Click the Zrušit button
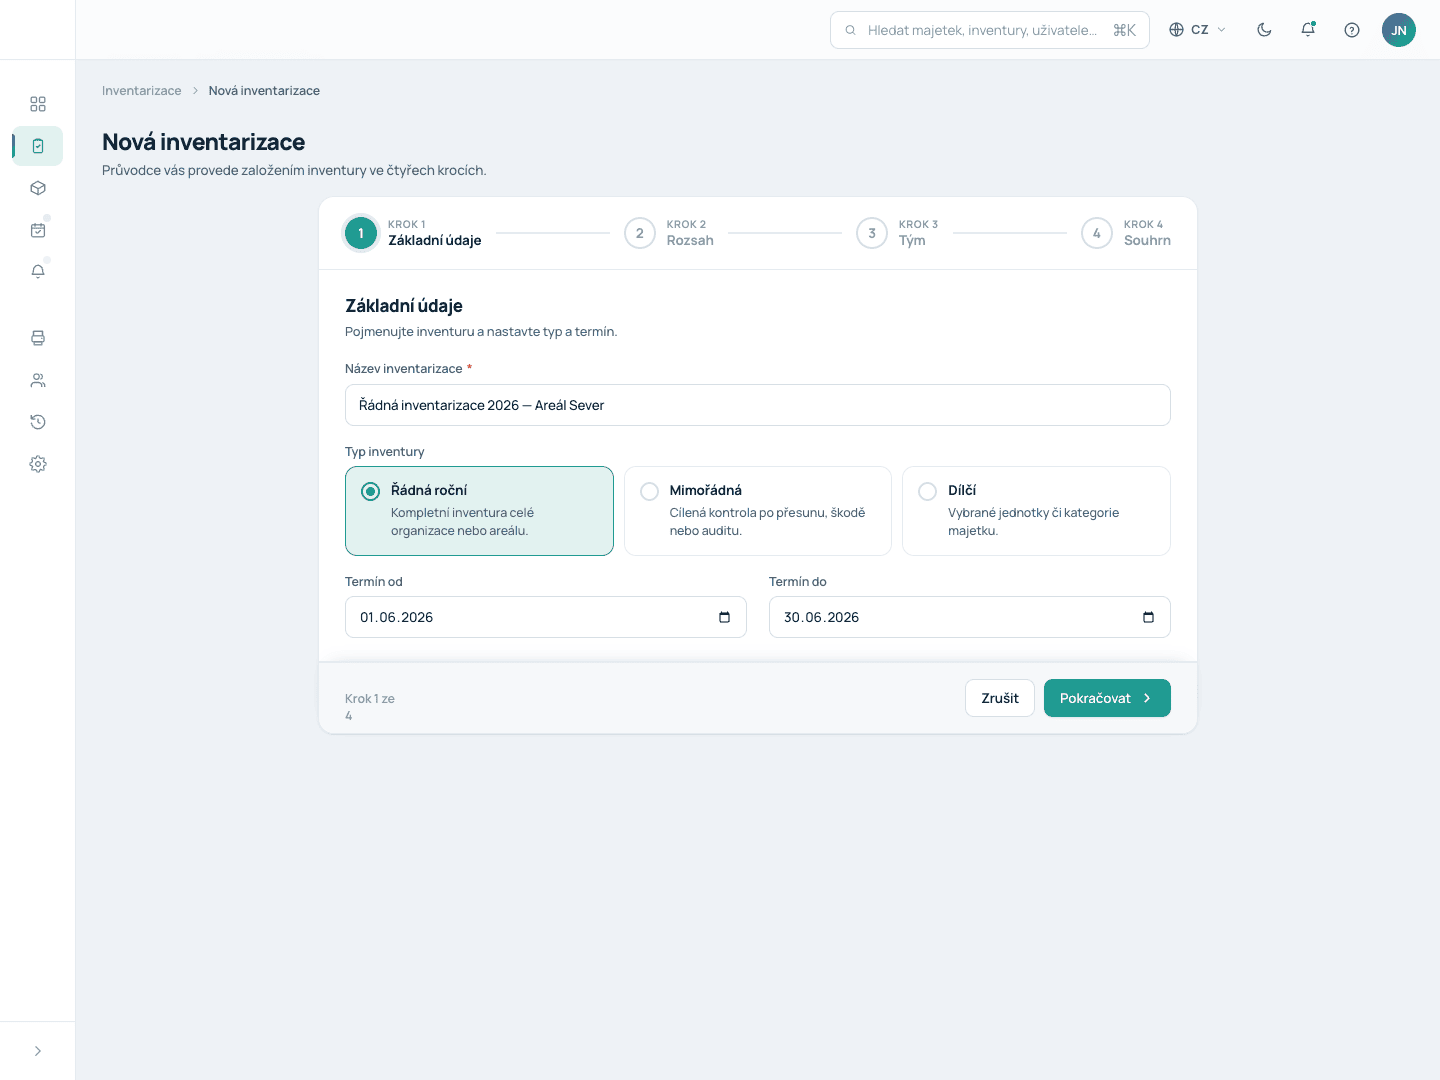Viewport: 1440px width, 1080px height. [x=1000, y=698]
